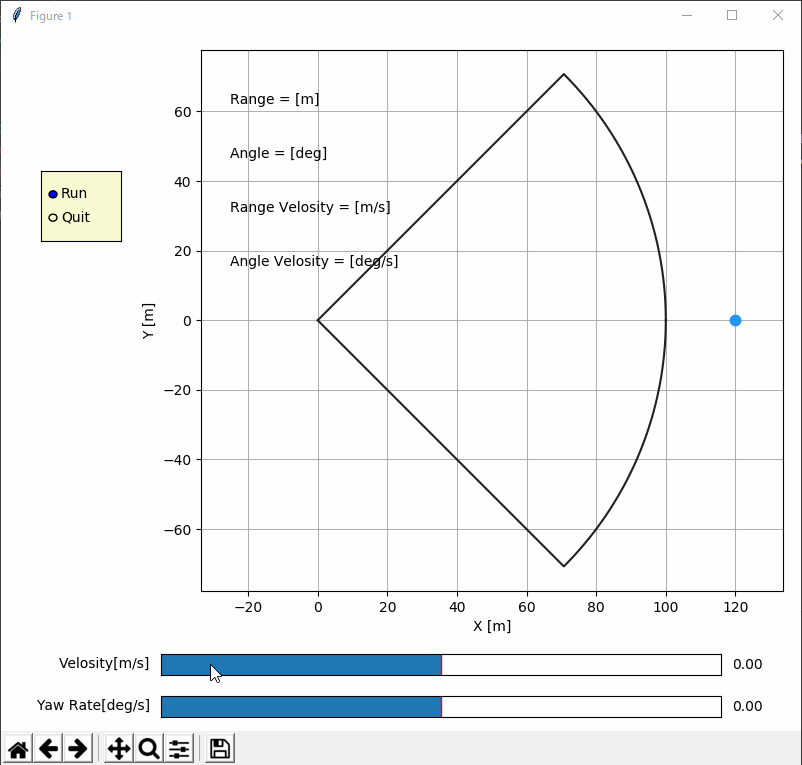Click the Yaw Rate slider's filled portion
This screenshot has height=765, width=802.
click(x=301, y=707)
